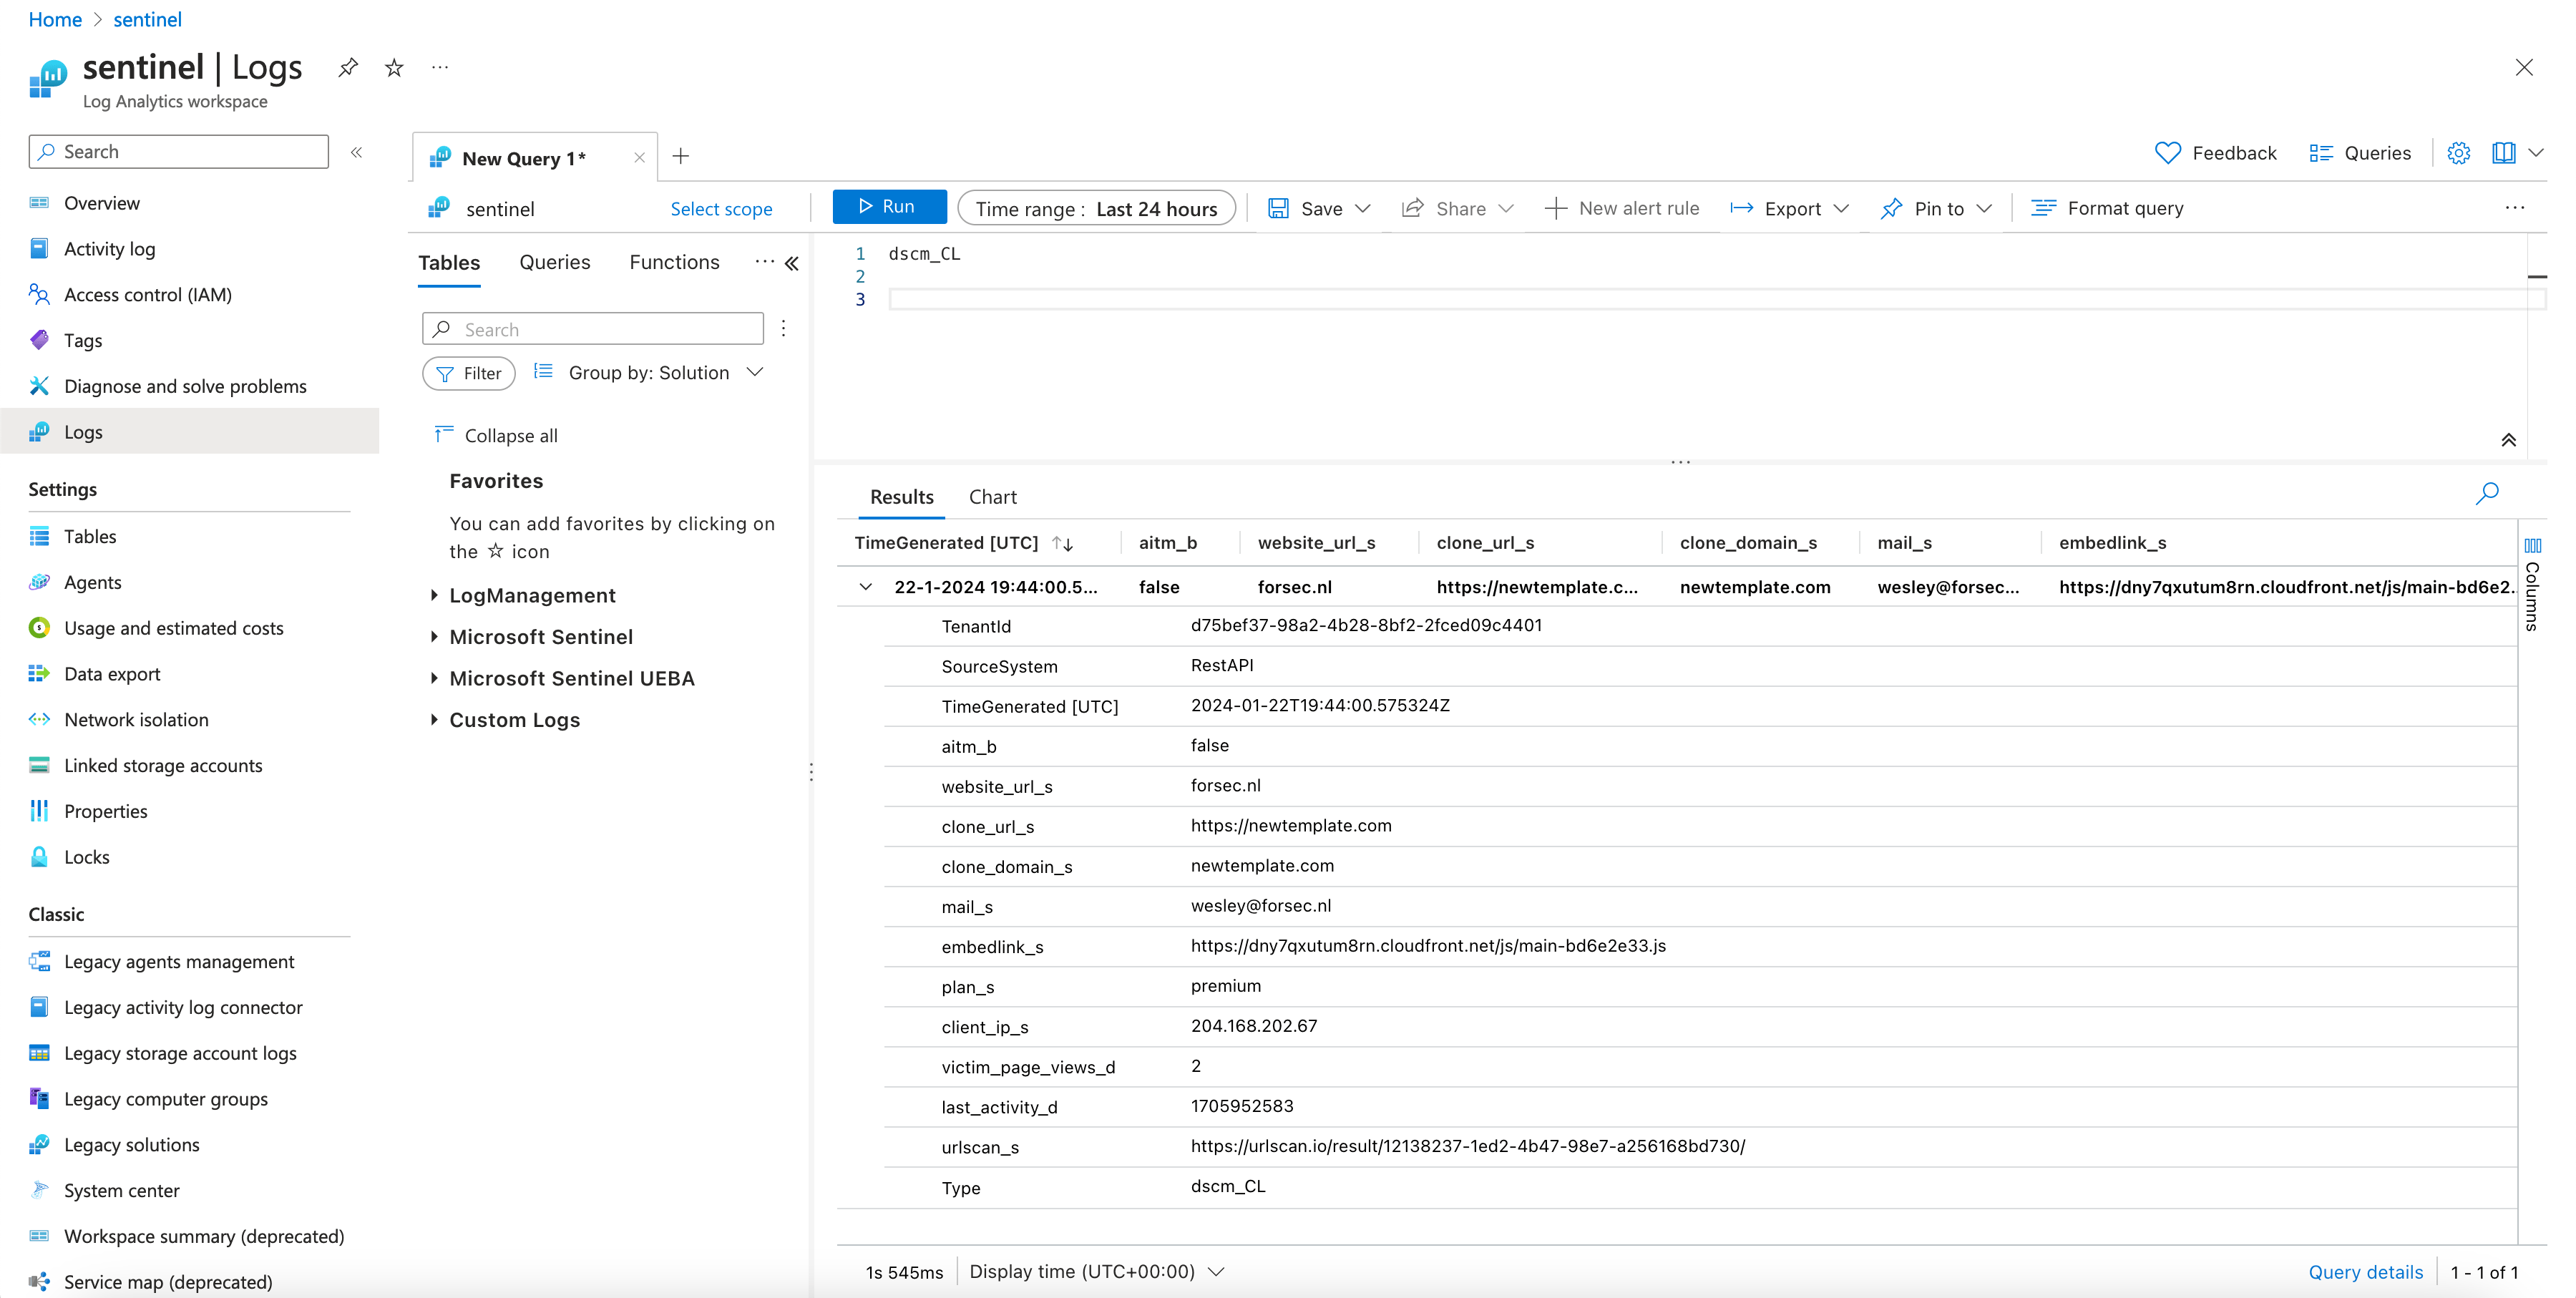The height and width of the screenshot is (1298, 2576).
Task: Toggle sort on TimeGenerated column
Action: click(x=1062, y=543)
